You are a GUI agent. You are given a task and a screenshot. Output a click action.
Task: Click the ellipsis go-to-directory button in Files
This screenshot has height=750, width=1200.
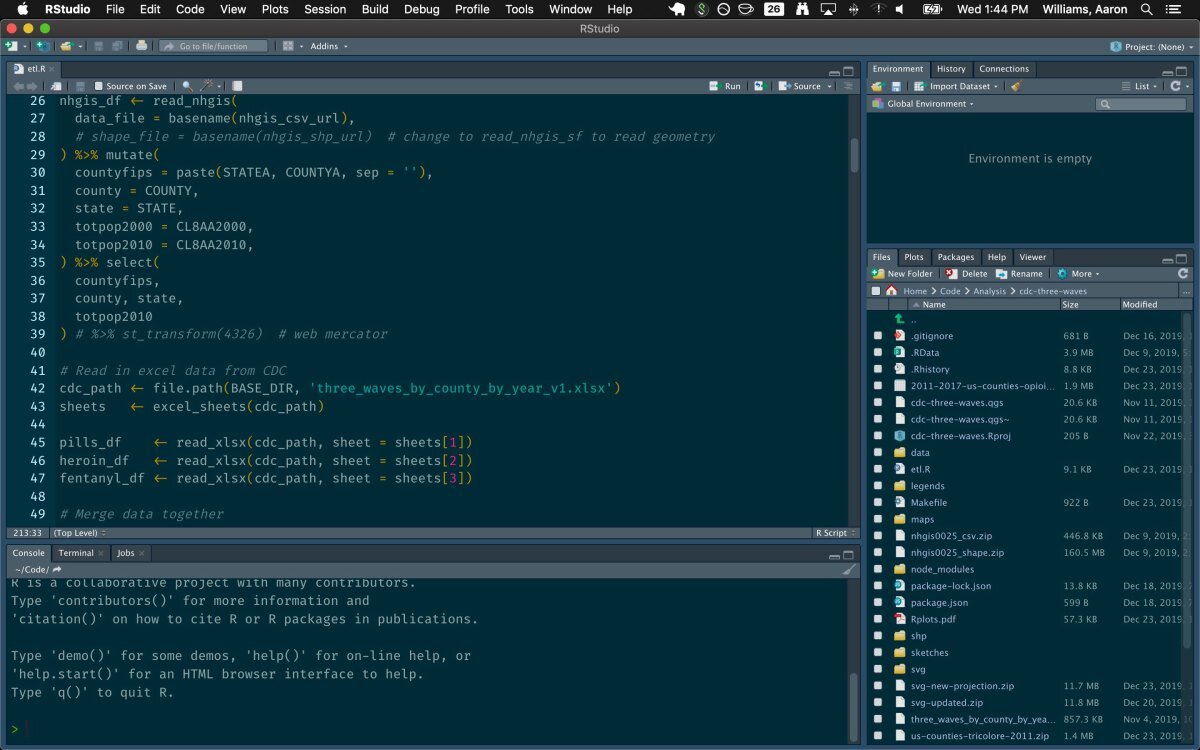pyautogui.click(x=1186, y=291)
